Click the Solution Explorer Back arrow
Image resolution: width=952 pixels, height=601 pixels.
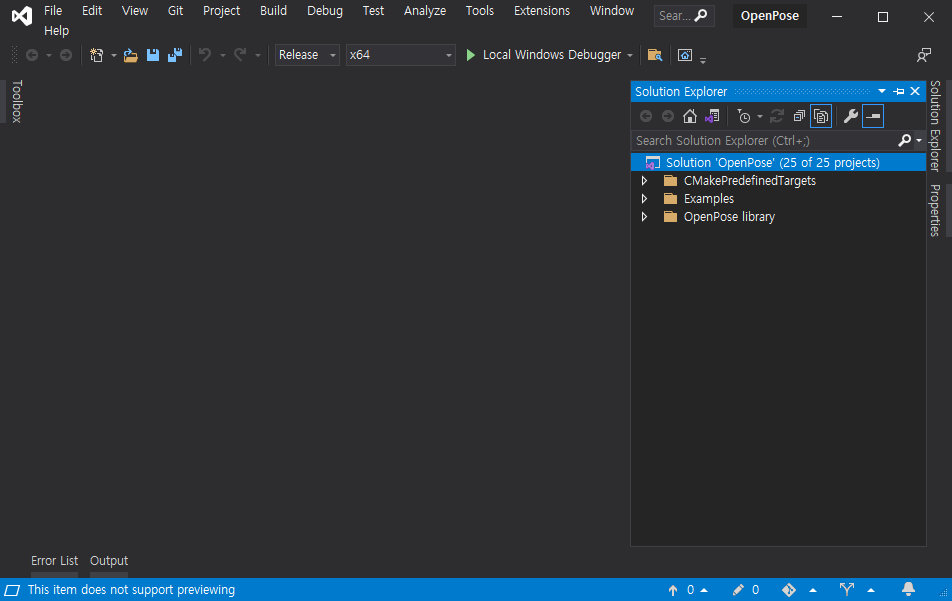click(x=646, y=116)
